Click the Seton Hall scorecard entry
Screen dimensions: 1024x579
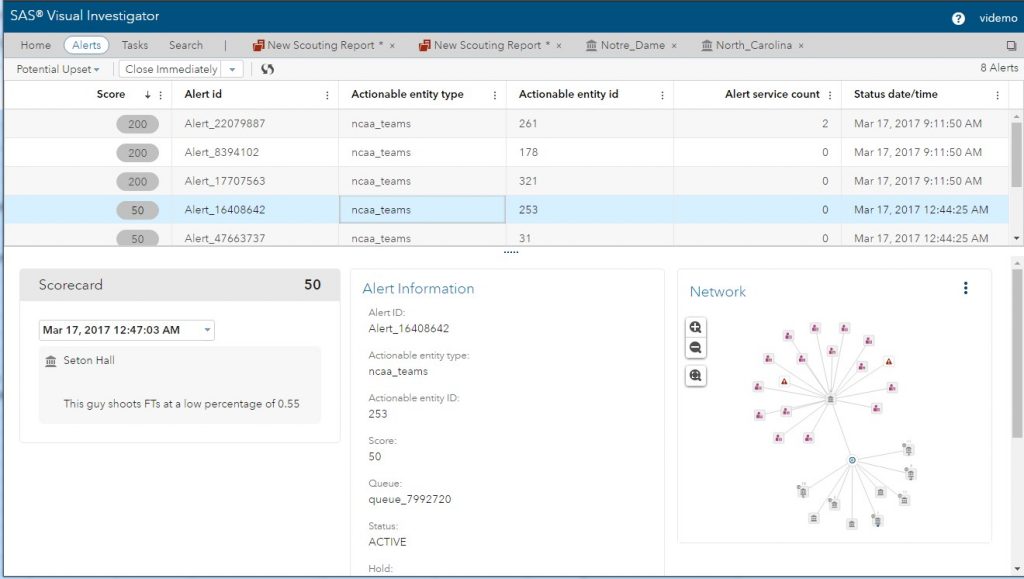90,361
